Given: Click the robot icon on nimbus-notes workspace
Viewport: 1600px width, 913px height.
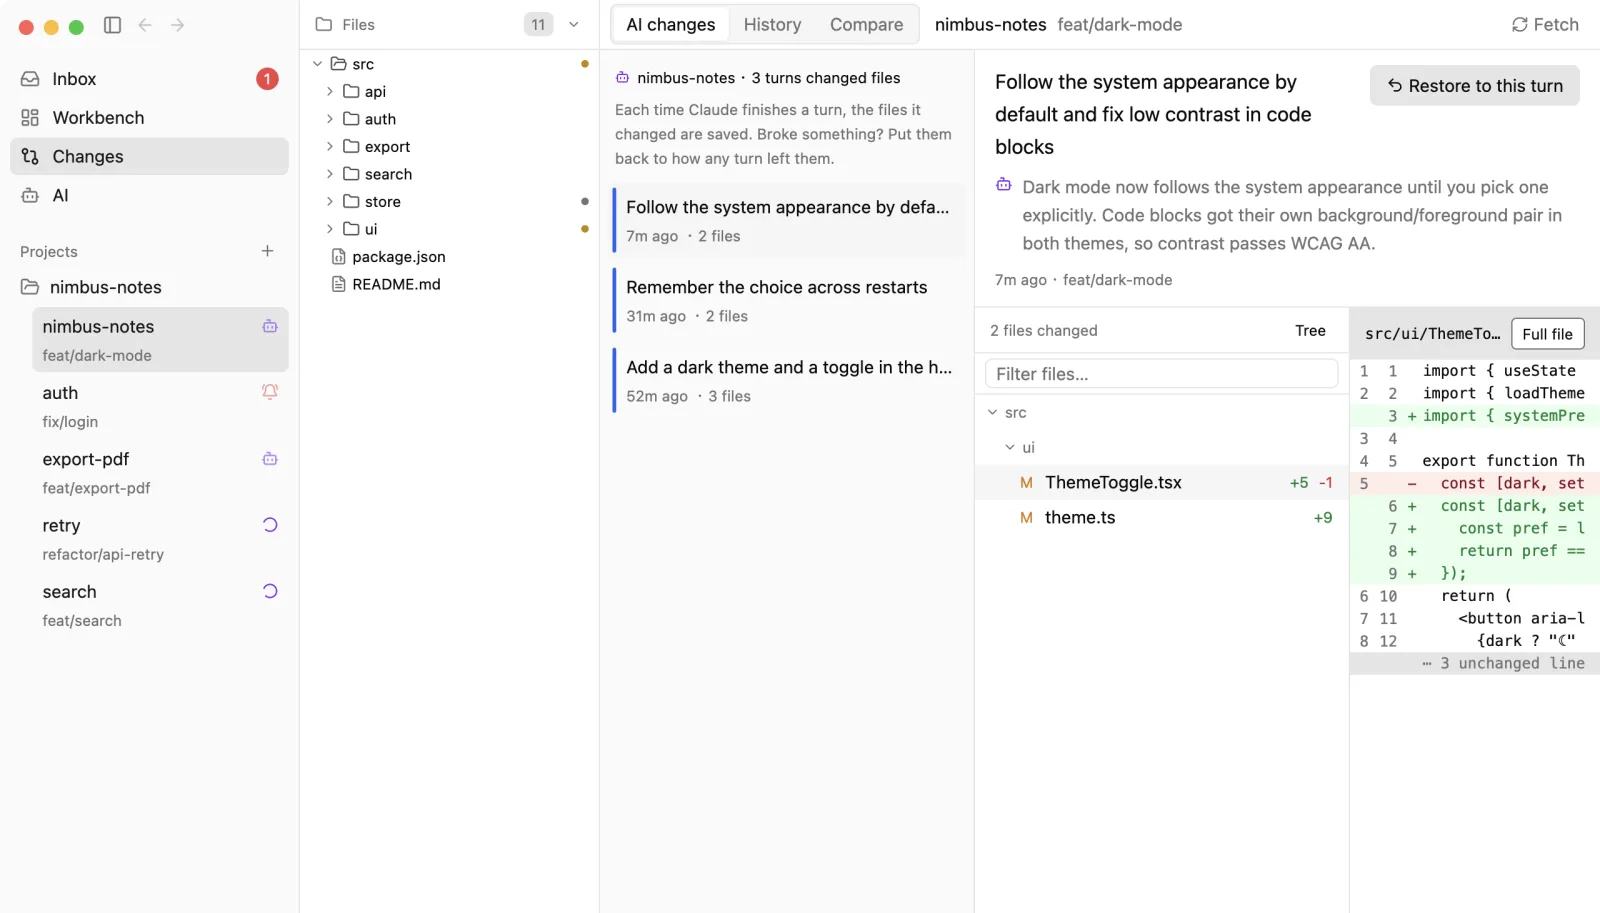Looking at the screenshot, I should click(270, 326).
